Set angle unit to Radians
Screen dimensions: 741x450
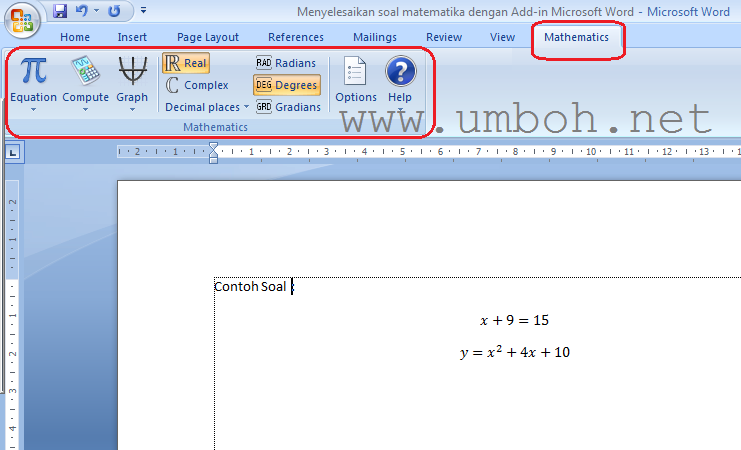[286, 63]
